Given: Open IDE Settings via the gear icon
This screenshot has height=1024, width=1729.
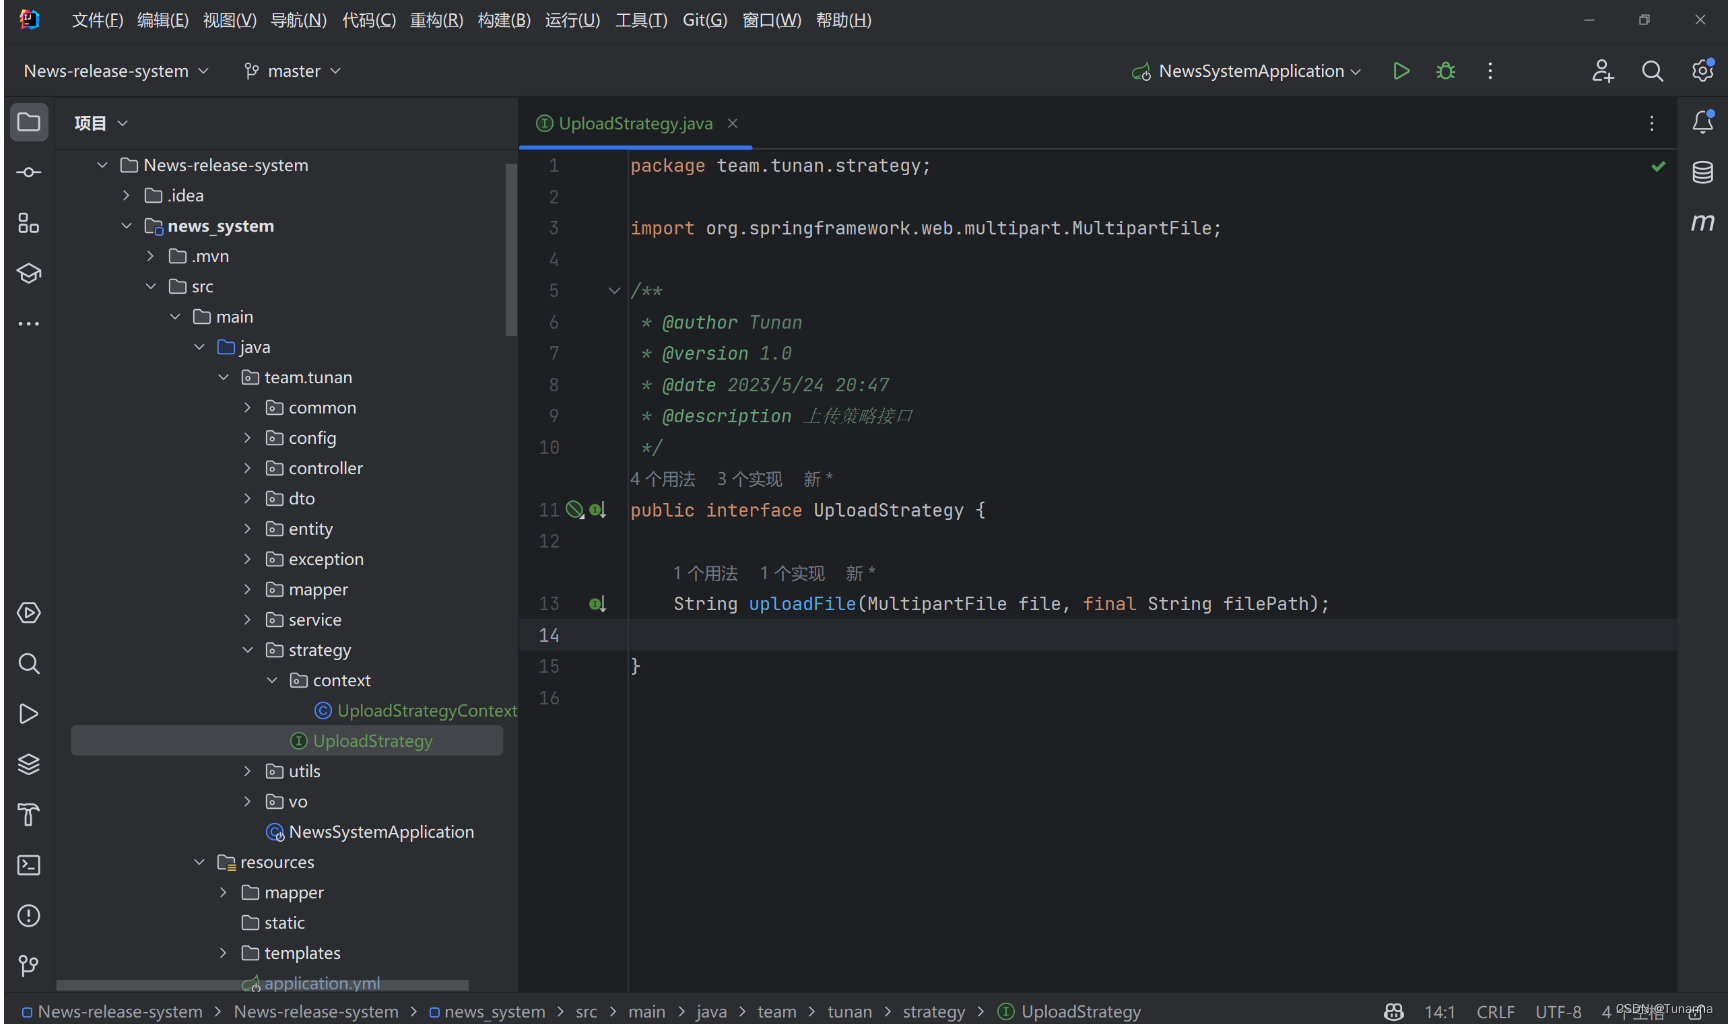Looking at the screenshot, I should click(1703, 70).
